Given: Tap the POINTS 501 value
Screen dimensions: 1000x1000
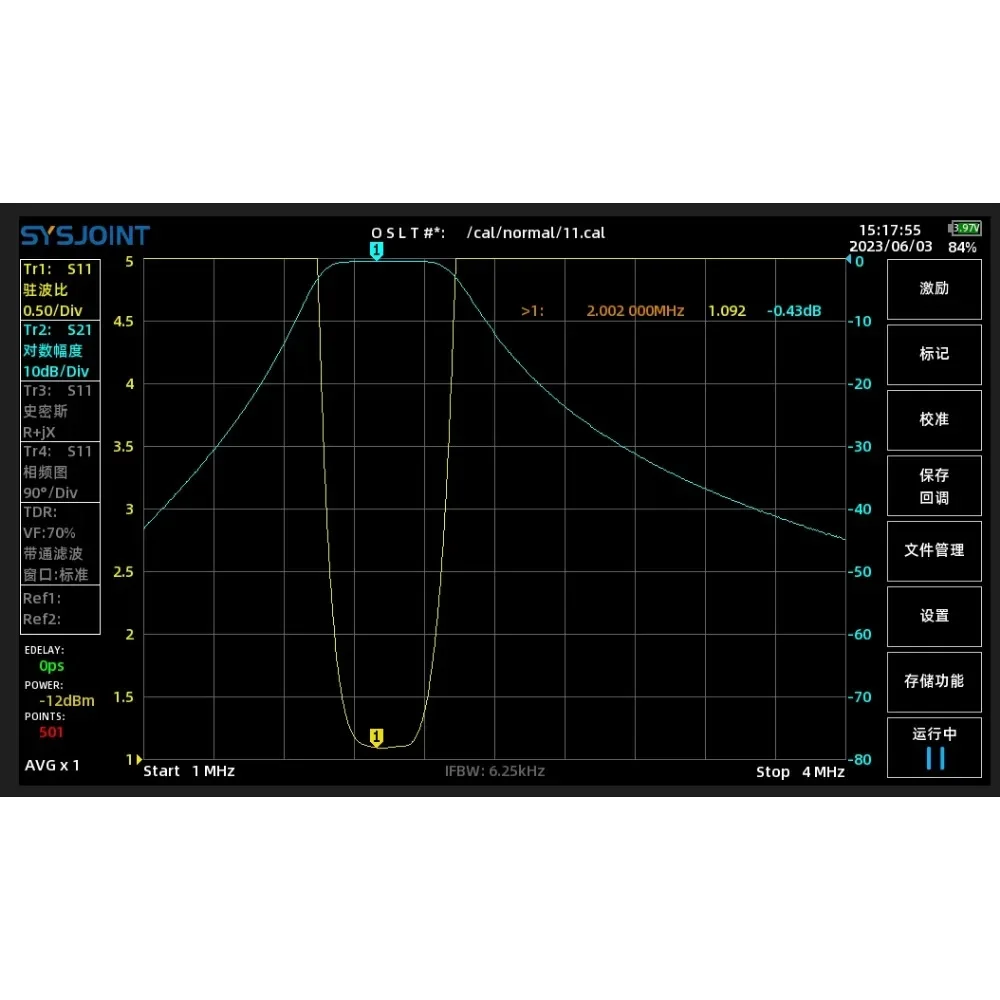Looking at the screenshot, I should click(51, 732).
